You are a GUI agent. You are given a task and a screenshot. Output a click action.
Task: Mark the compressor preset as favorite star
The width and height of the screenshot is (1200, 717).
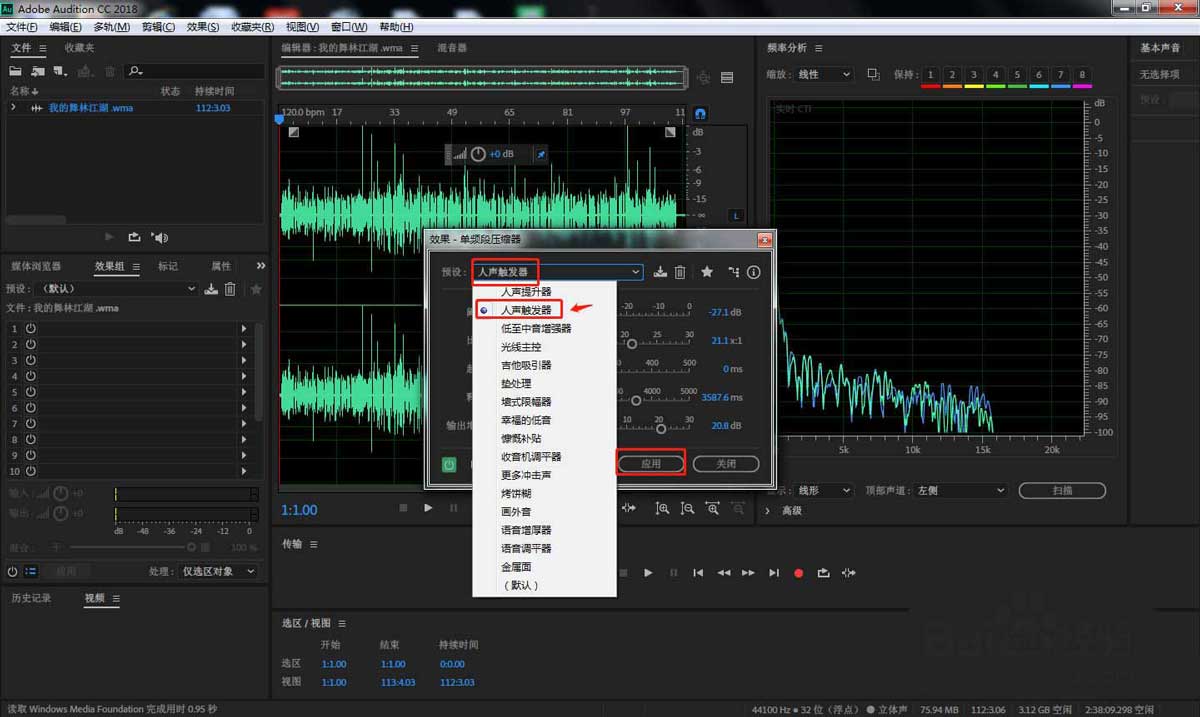(707, 272)
